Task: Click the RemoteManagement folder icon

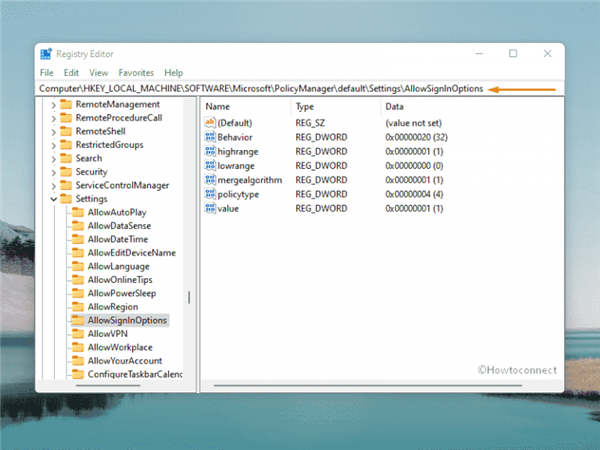Action: pos(66,104)
